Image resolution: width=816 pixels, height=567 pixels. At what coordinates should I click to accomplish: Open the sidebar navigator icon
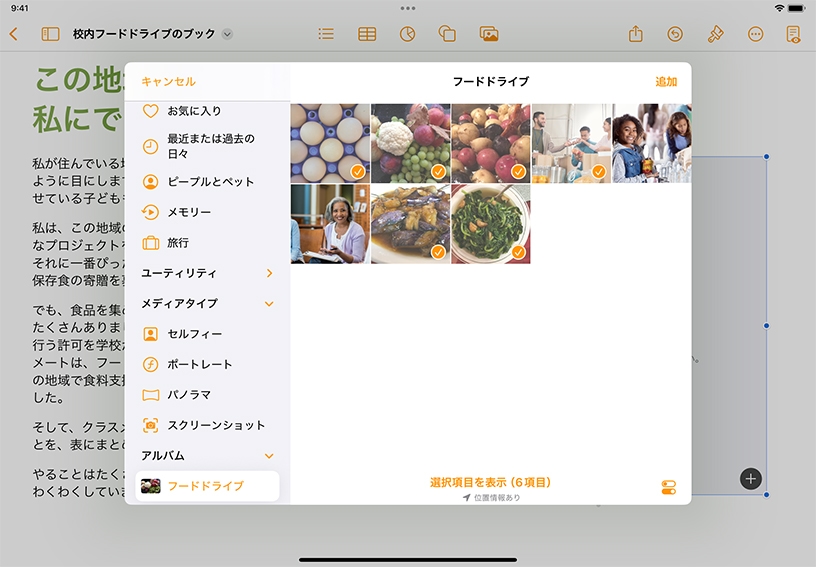coord(50,34)
